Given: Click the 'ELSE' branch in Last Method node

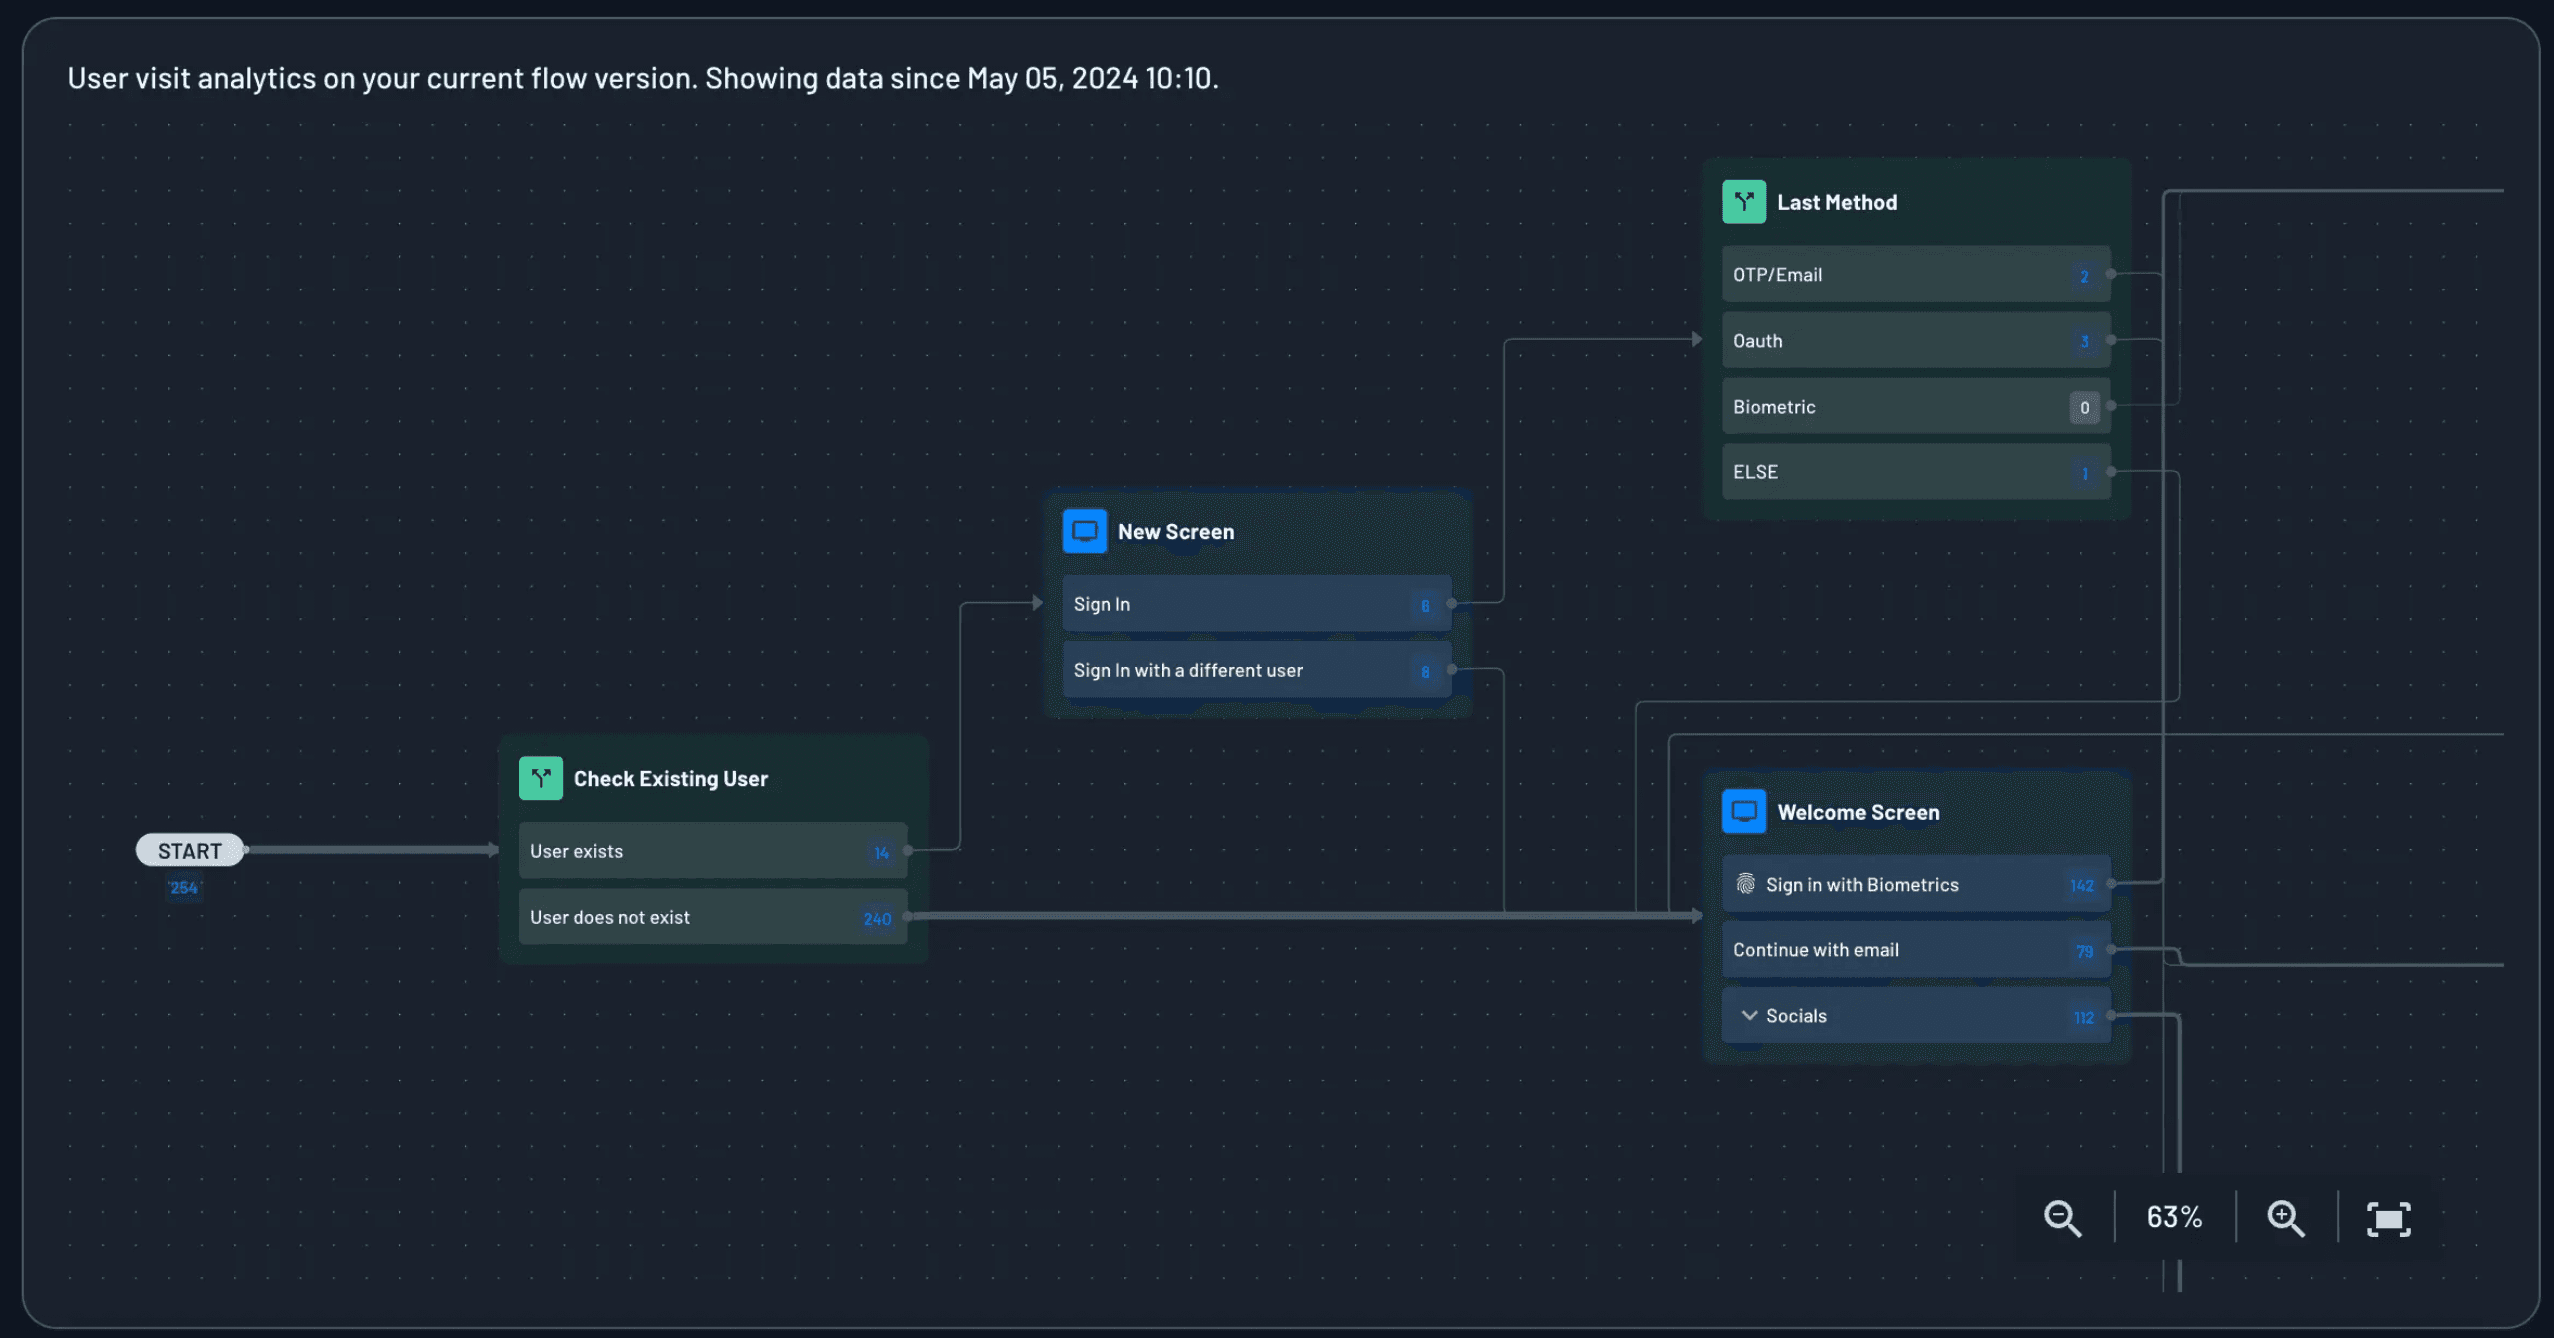Looking at the screenshot, I should coord(1915,471).
